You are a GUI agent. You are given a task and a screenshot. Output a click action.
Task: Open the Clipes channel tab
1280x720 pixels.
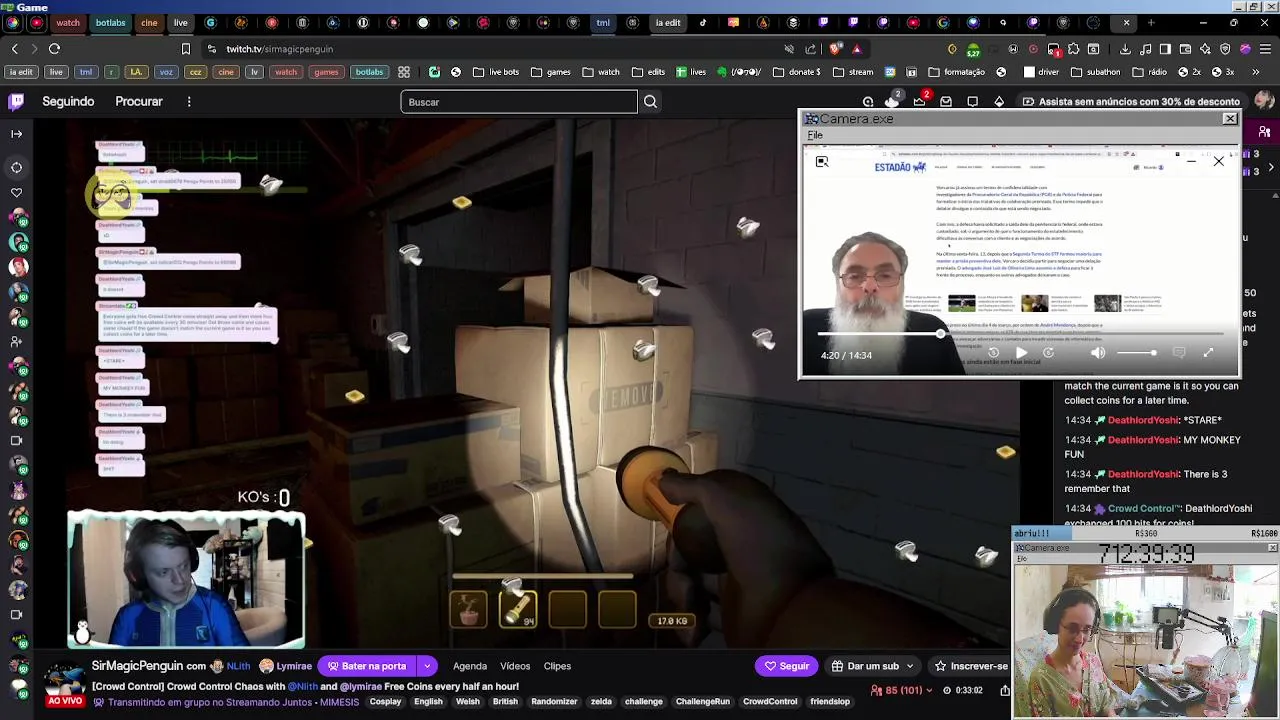click(557, 666)
